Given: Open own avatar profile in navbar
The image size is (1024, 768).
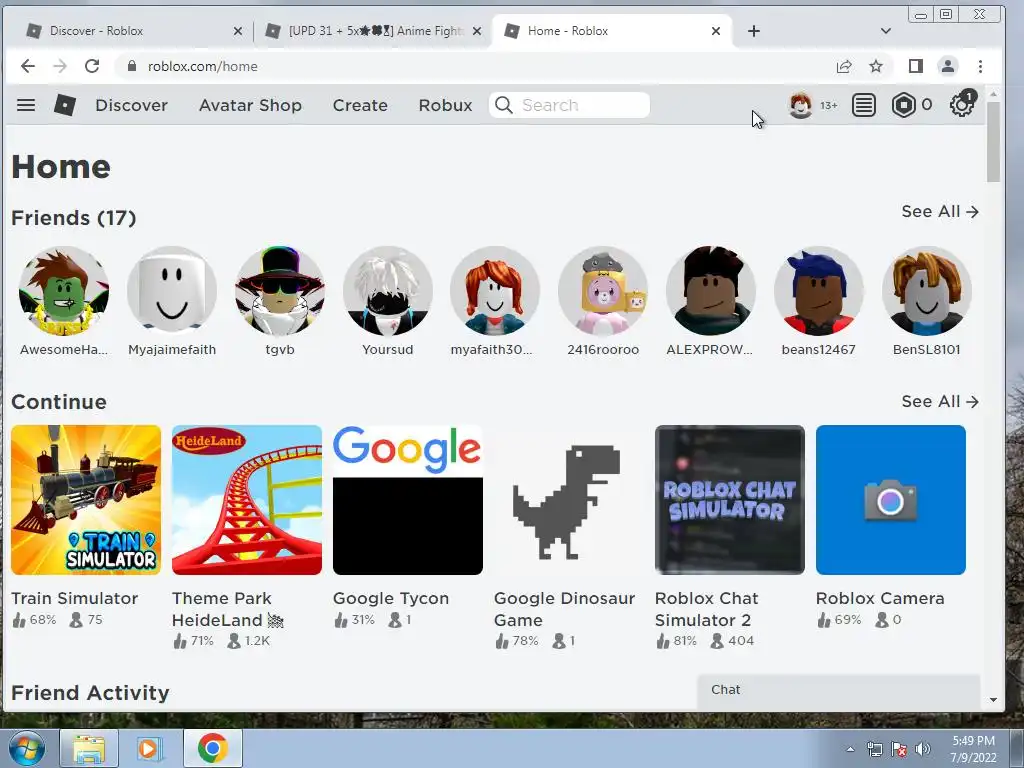Looking at the screenshot, I should pyautogui.click(x=801, y=105).
